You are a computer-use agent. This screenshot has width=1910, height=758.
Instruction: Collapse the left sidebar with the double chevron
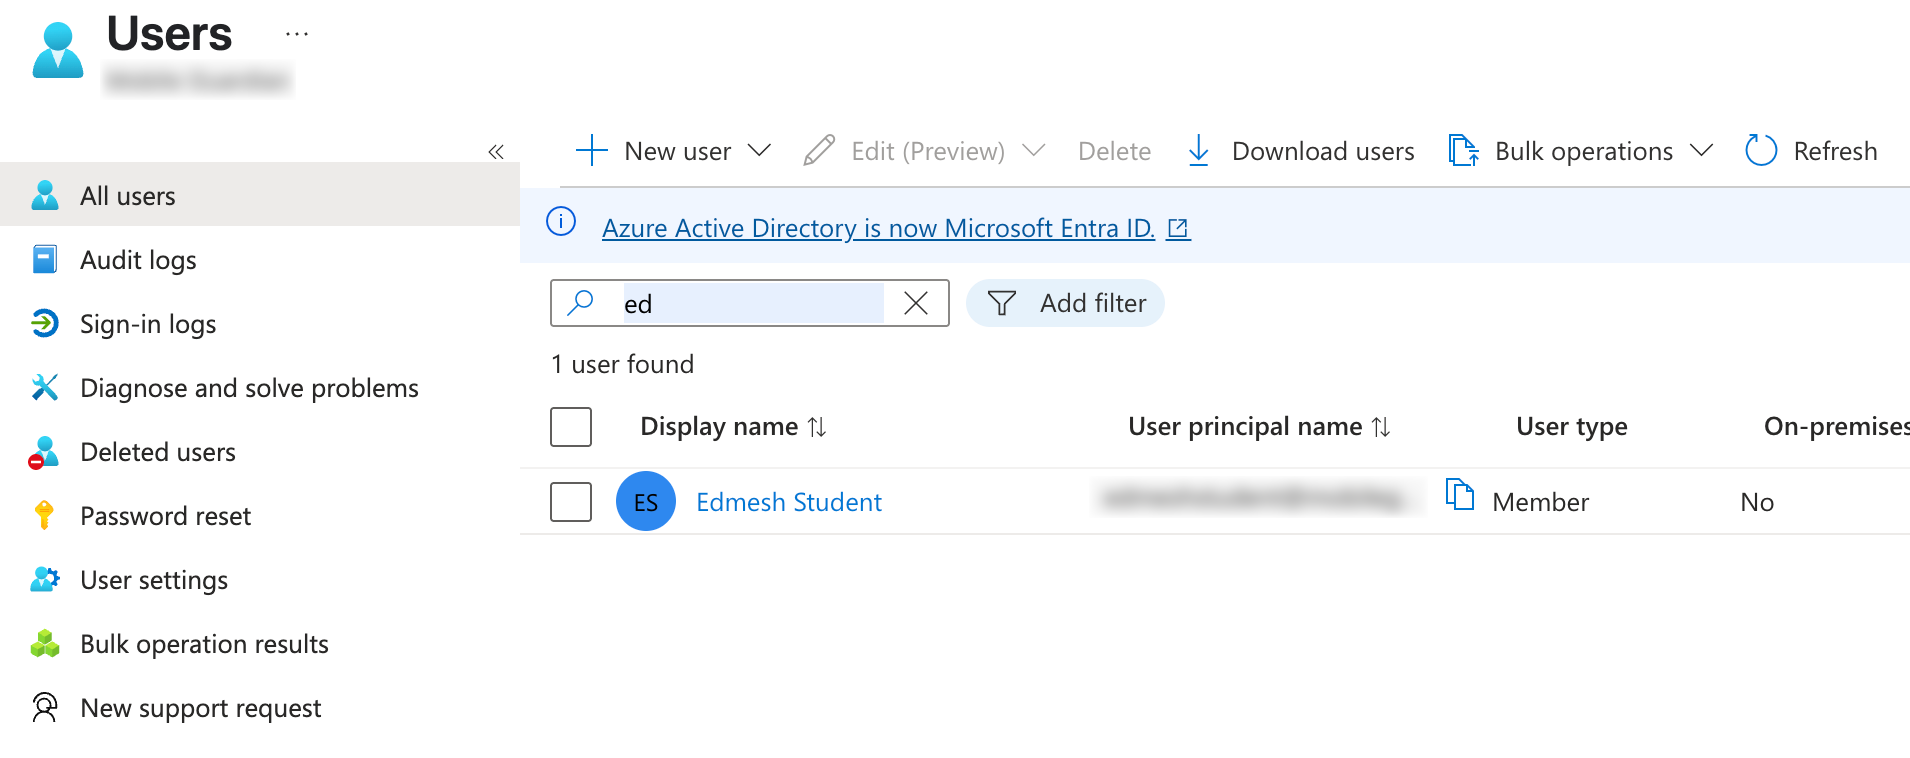tap(496, 152)
